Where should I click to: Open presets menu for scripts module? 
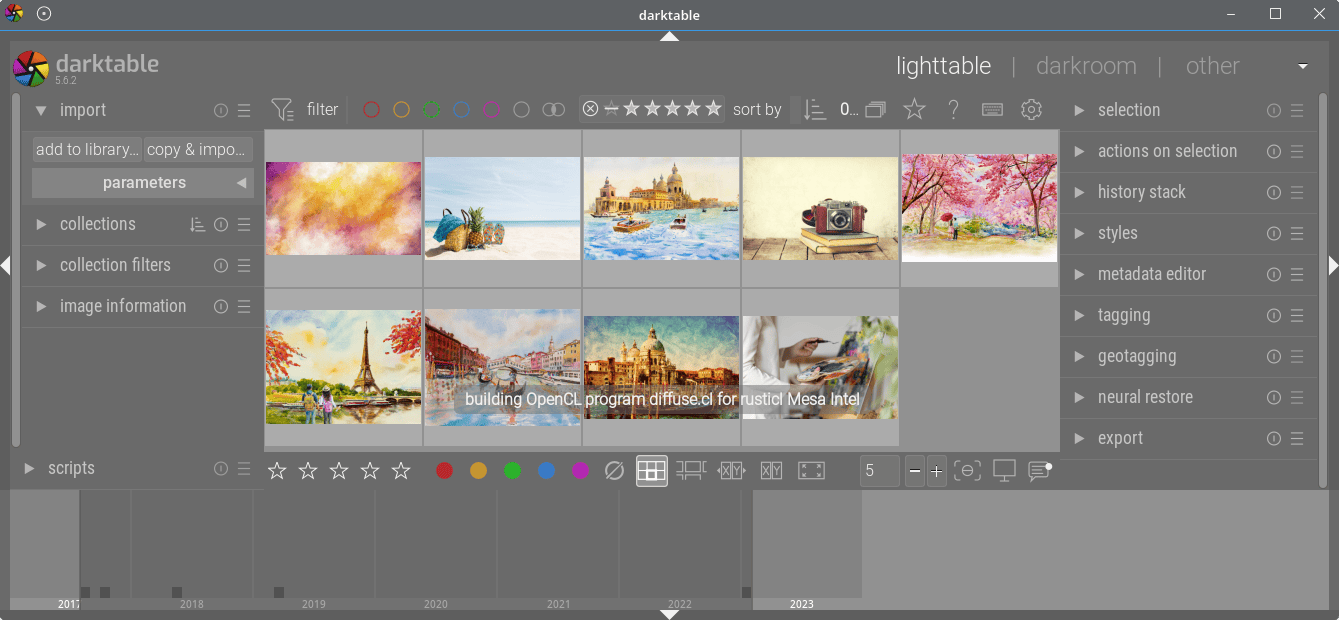coord(244,469)
